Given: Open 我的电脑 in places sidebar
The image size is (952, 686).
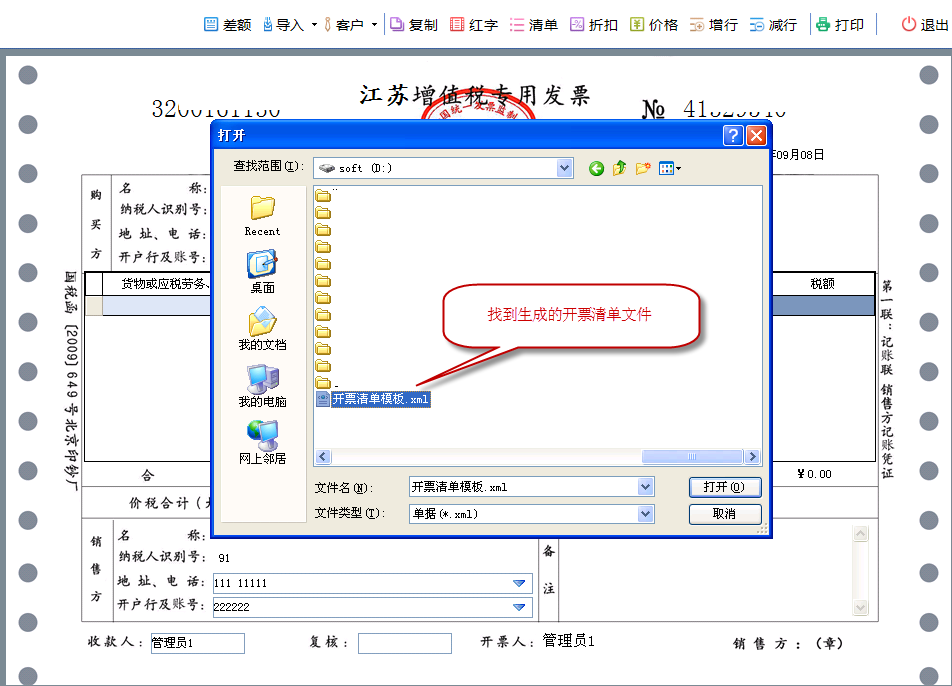Looking at the screenshot, I should (x=262, y=386).
